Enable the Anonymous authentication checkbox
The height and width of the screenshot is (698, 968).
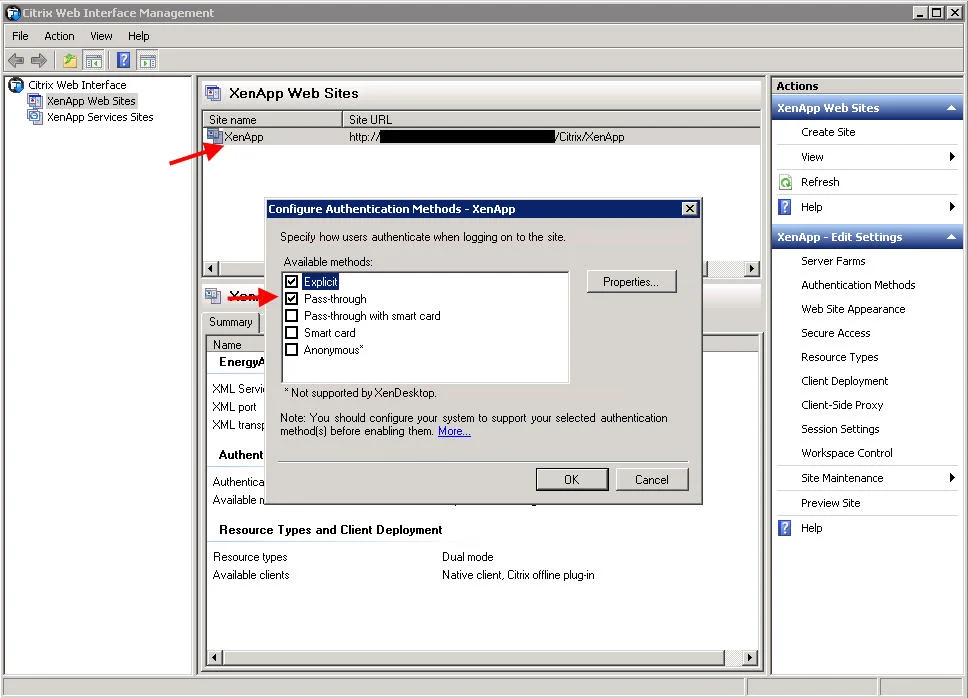(291, 350)
